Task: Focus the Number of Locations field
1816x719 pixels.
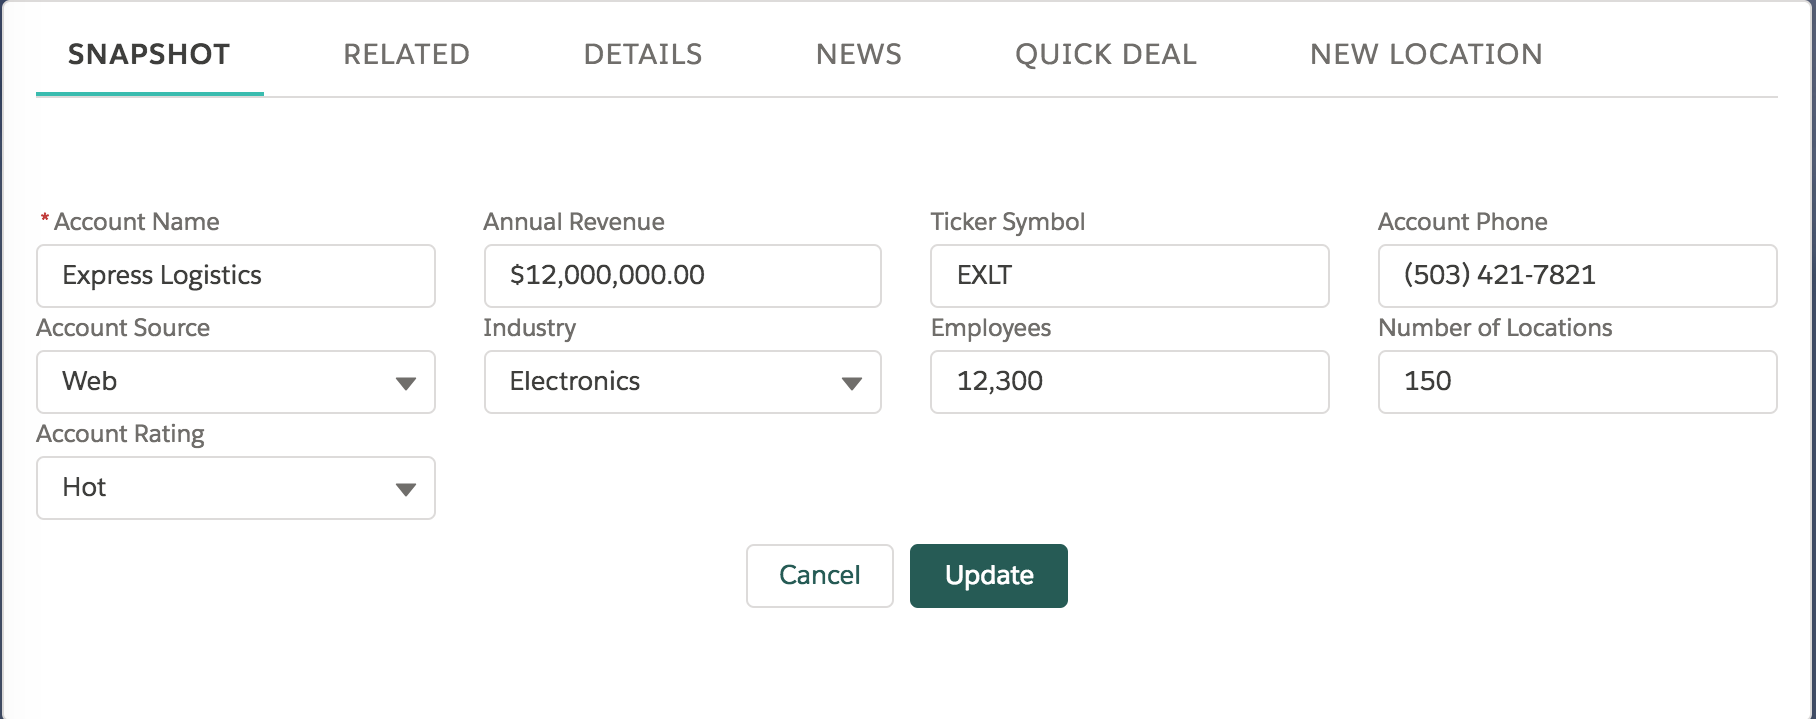Action: pos(1577,382)
